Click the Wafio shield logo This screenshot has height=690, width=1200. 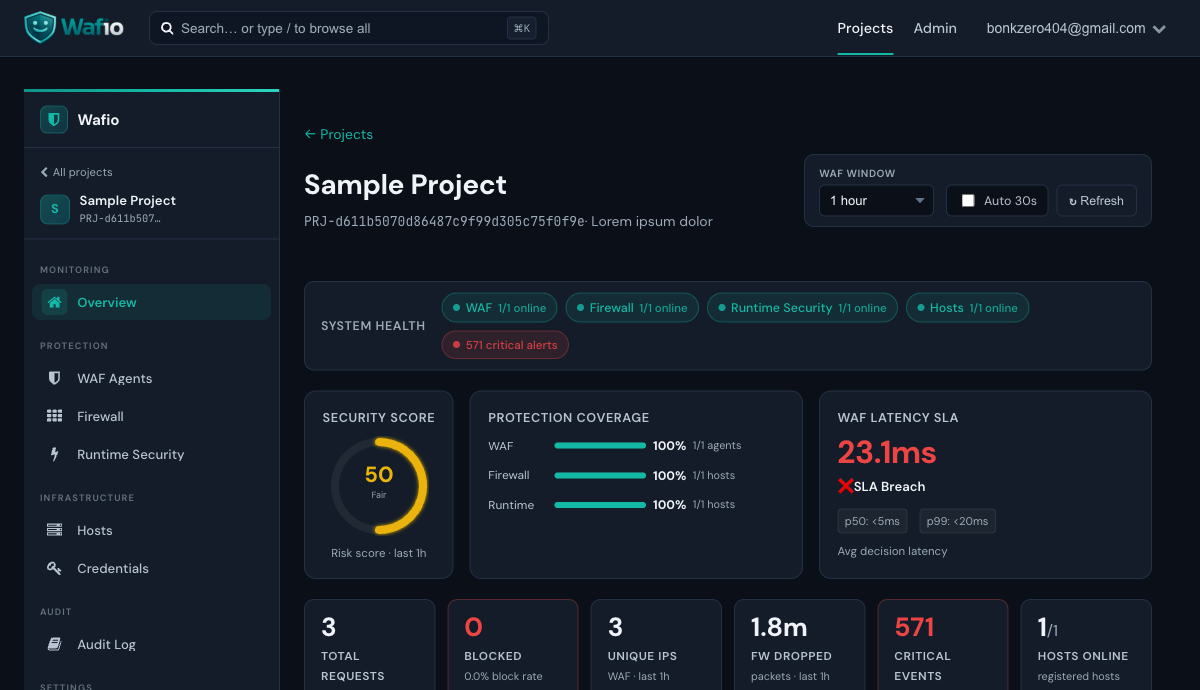coord(40,28)
